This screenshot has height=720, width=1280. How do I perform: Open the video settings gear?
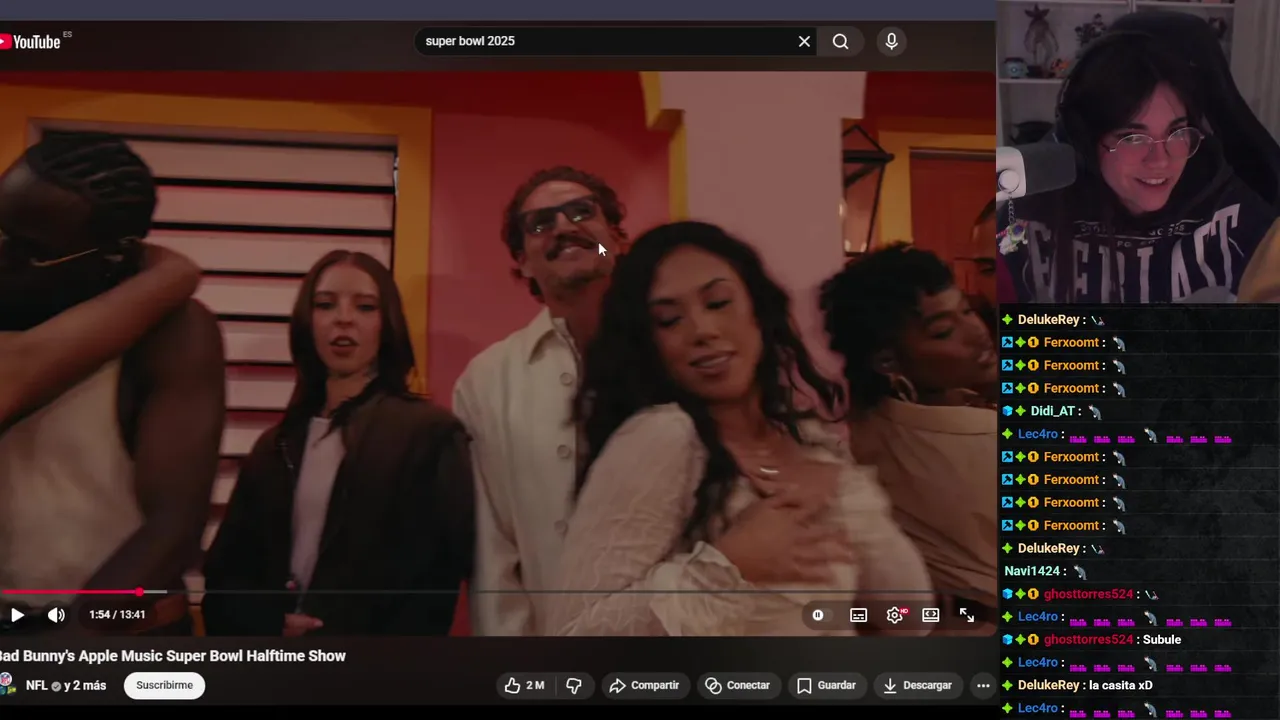click(x=895, y=615)
